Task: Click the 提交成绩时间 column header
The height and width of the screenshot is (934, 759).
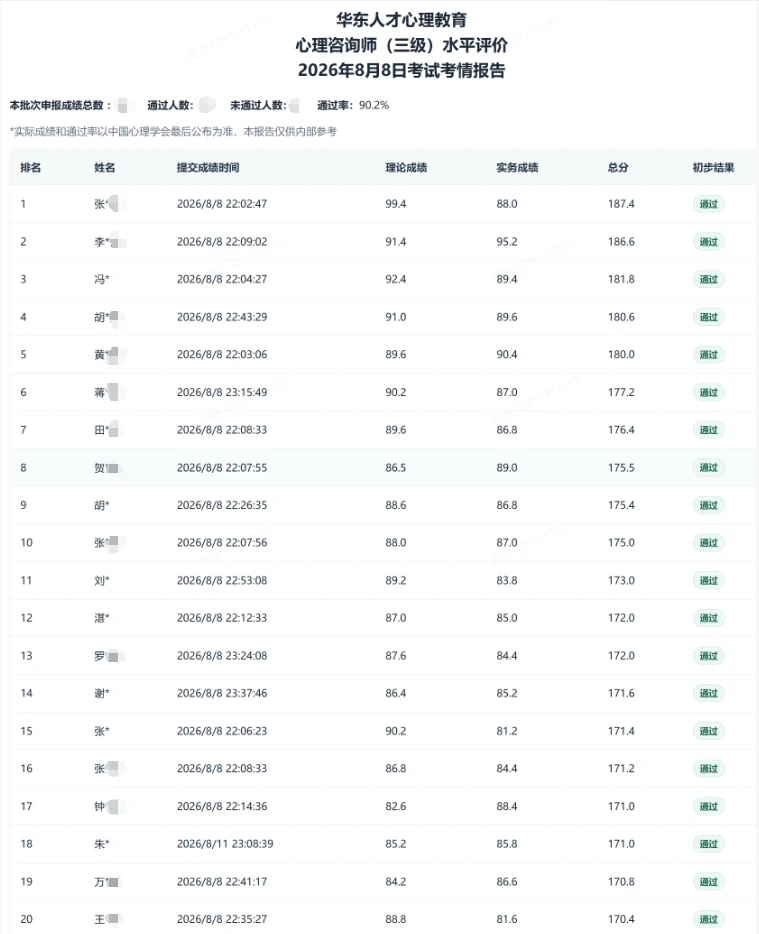Action: pyautogui.click(x=208, y=167)
